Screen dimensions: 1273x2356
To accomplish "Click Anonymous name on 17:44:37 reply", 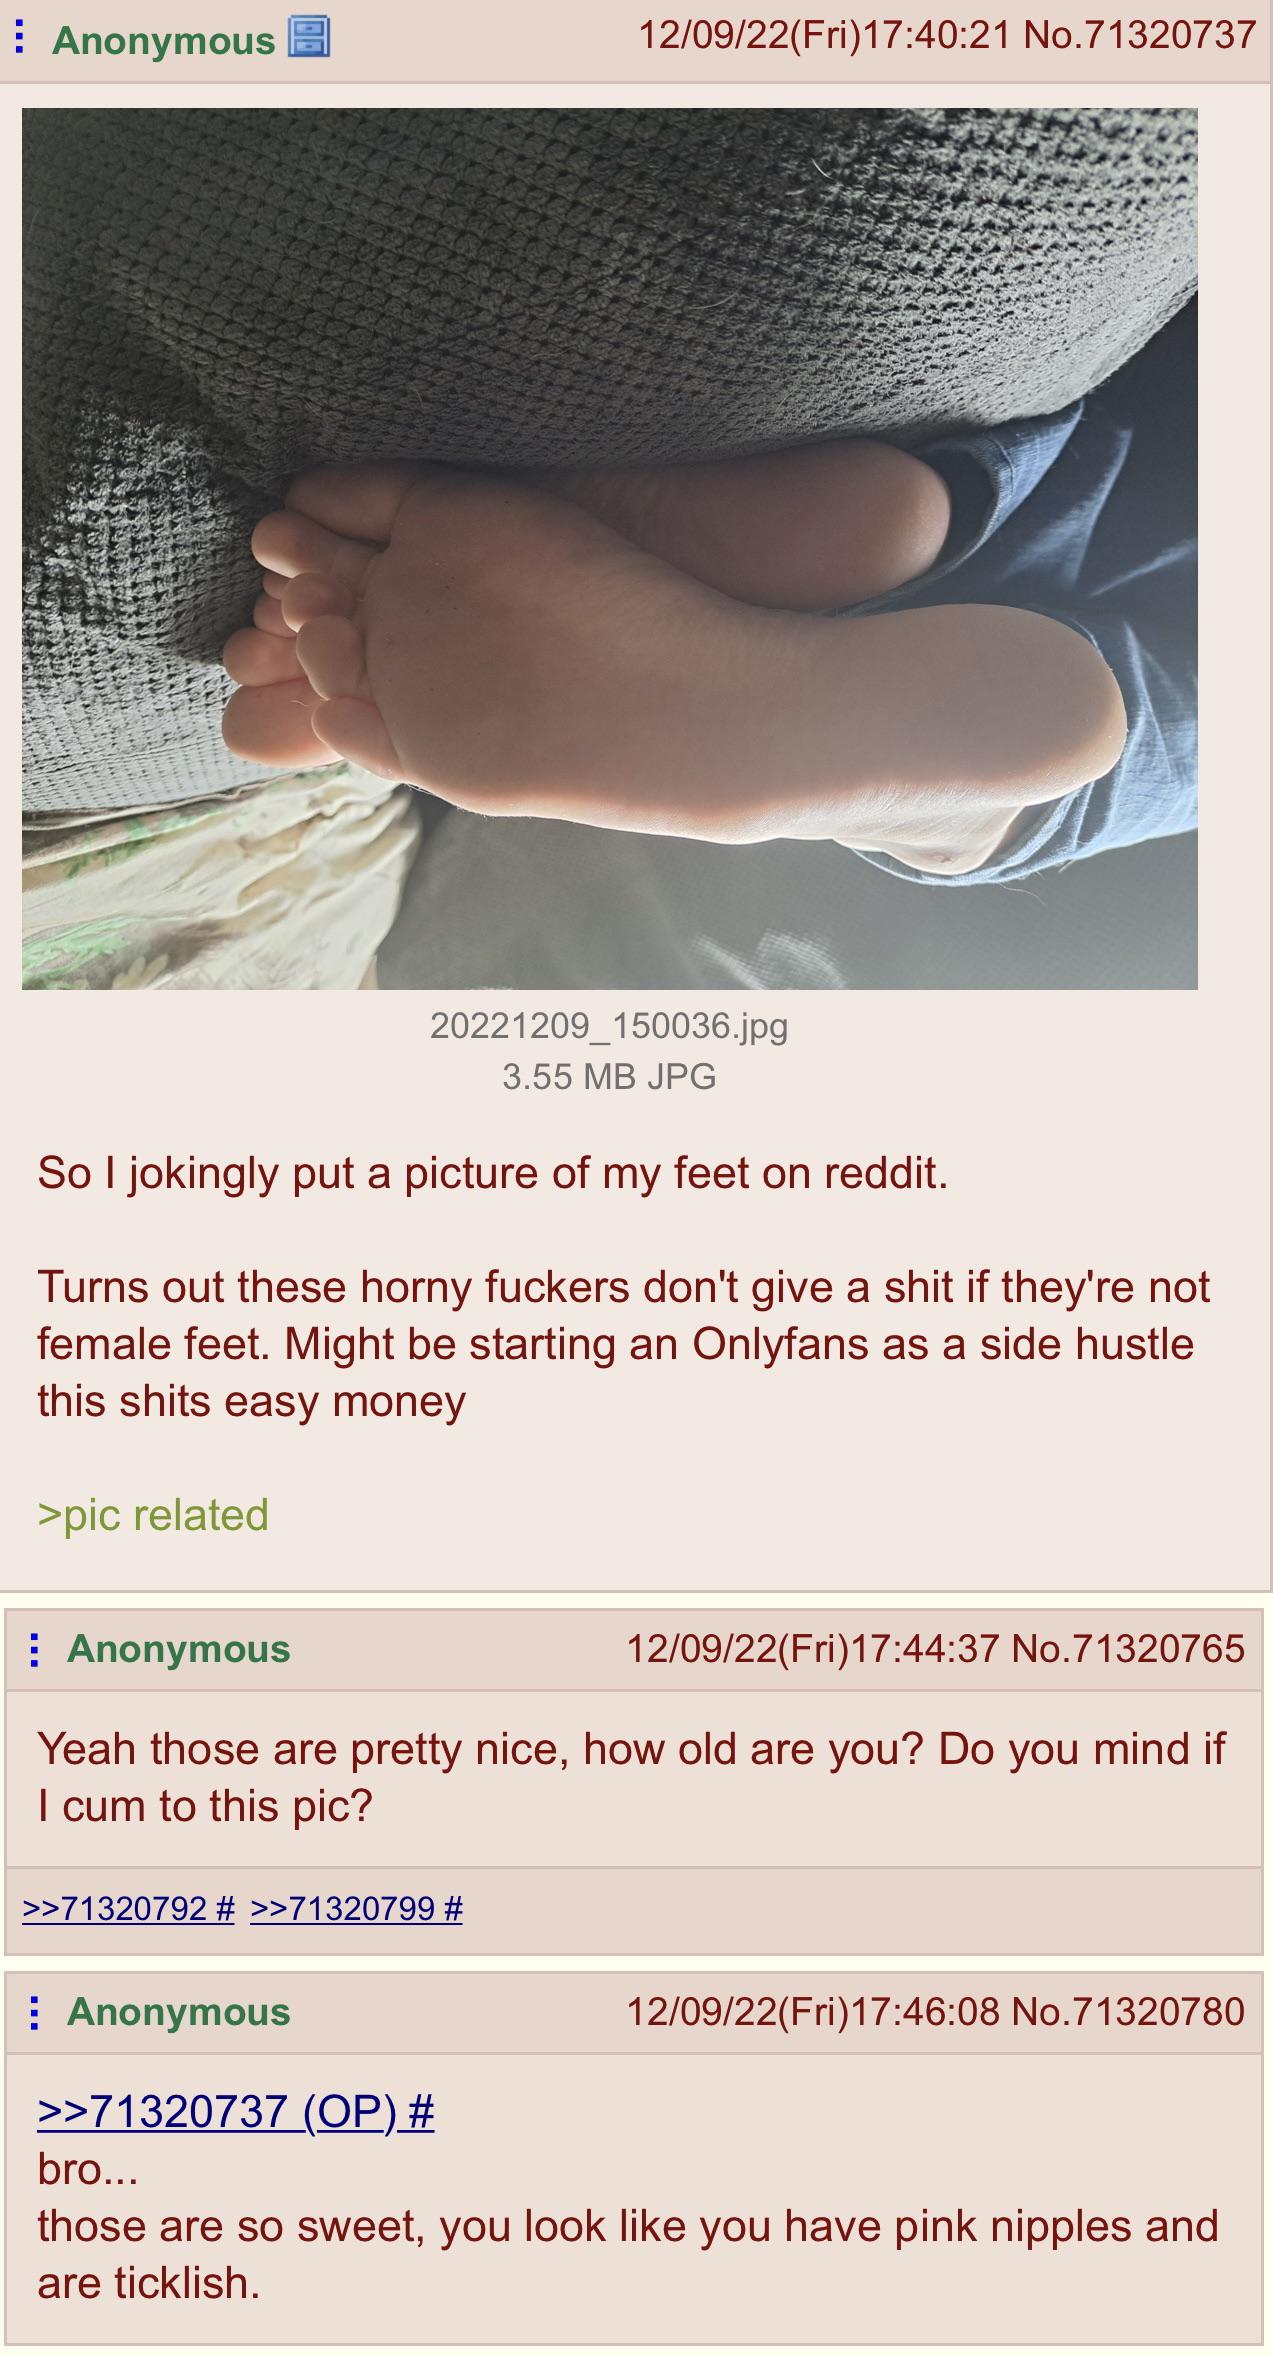I will coord(178,1649).
